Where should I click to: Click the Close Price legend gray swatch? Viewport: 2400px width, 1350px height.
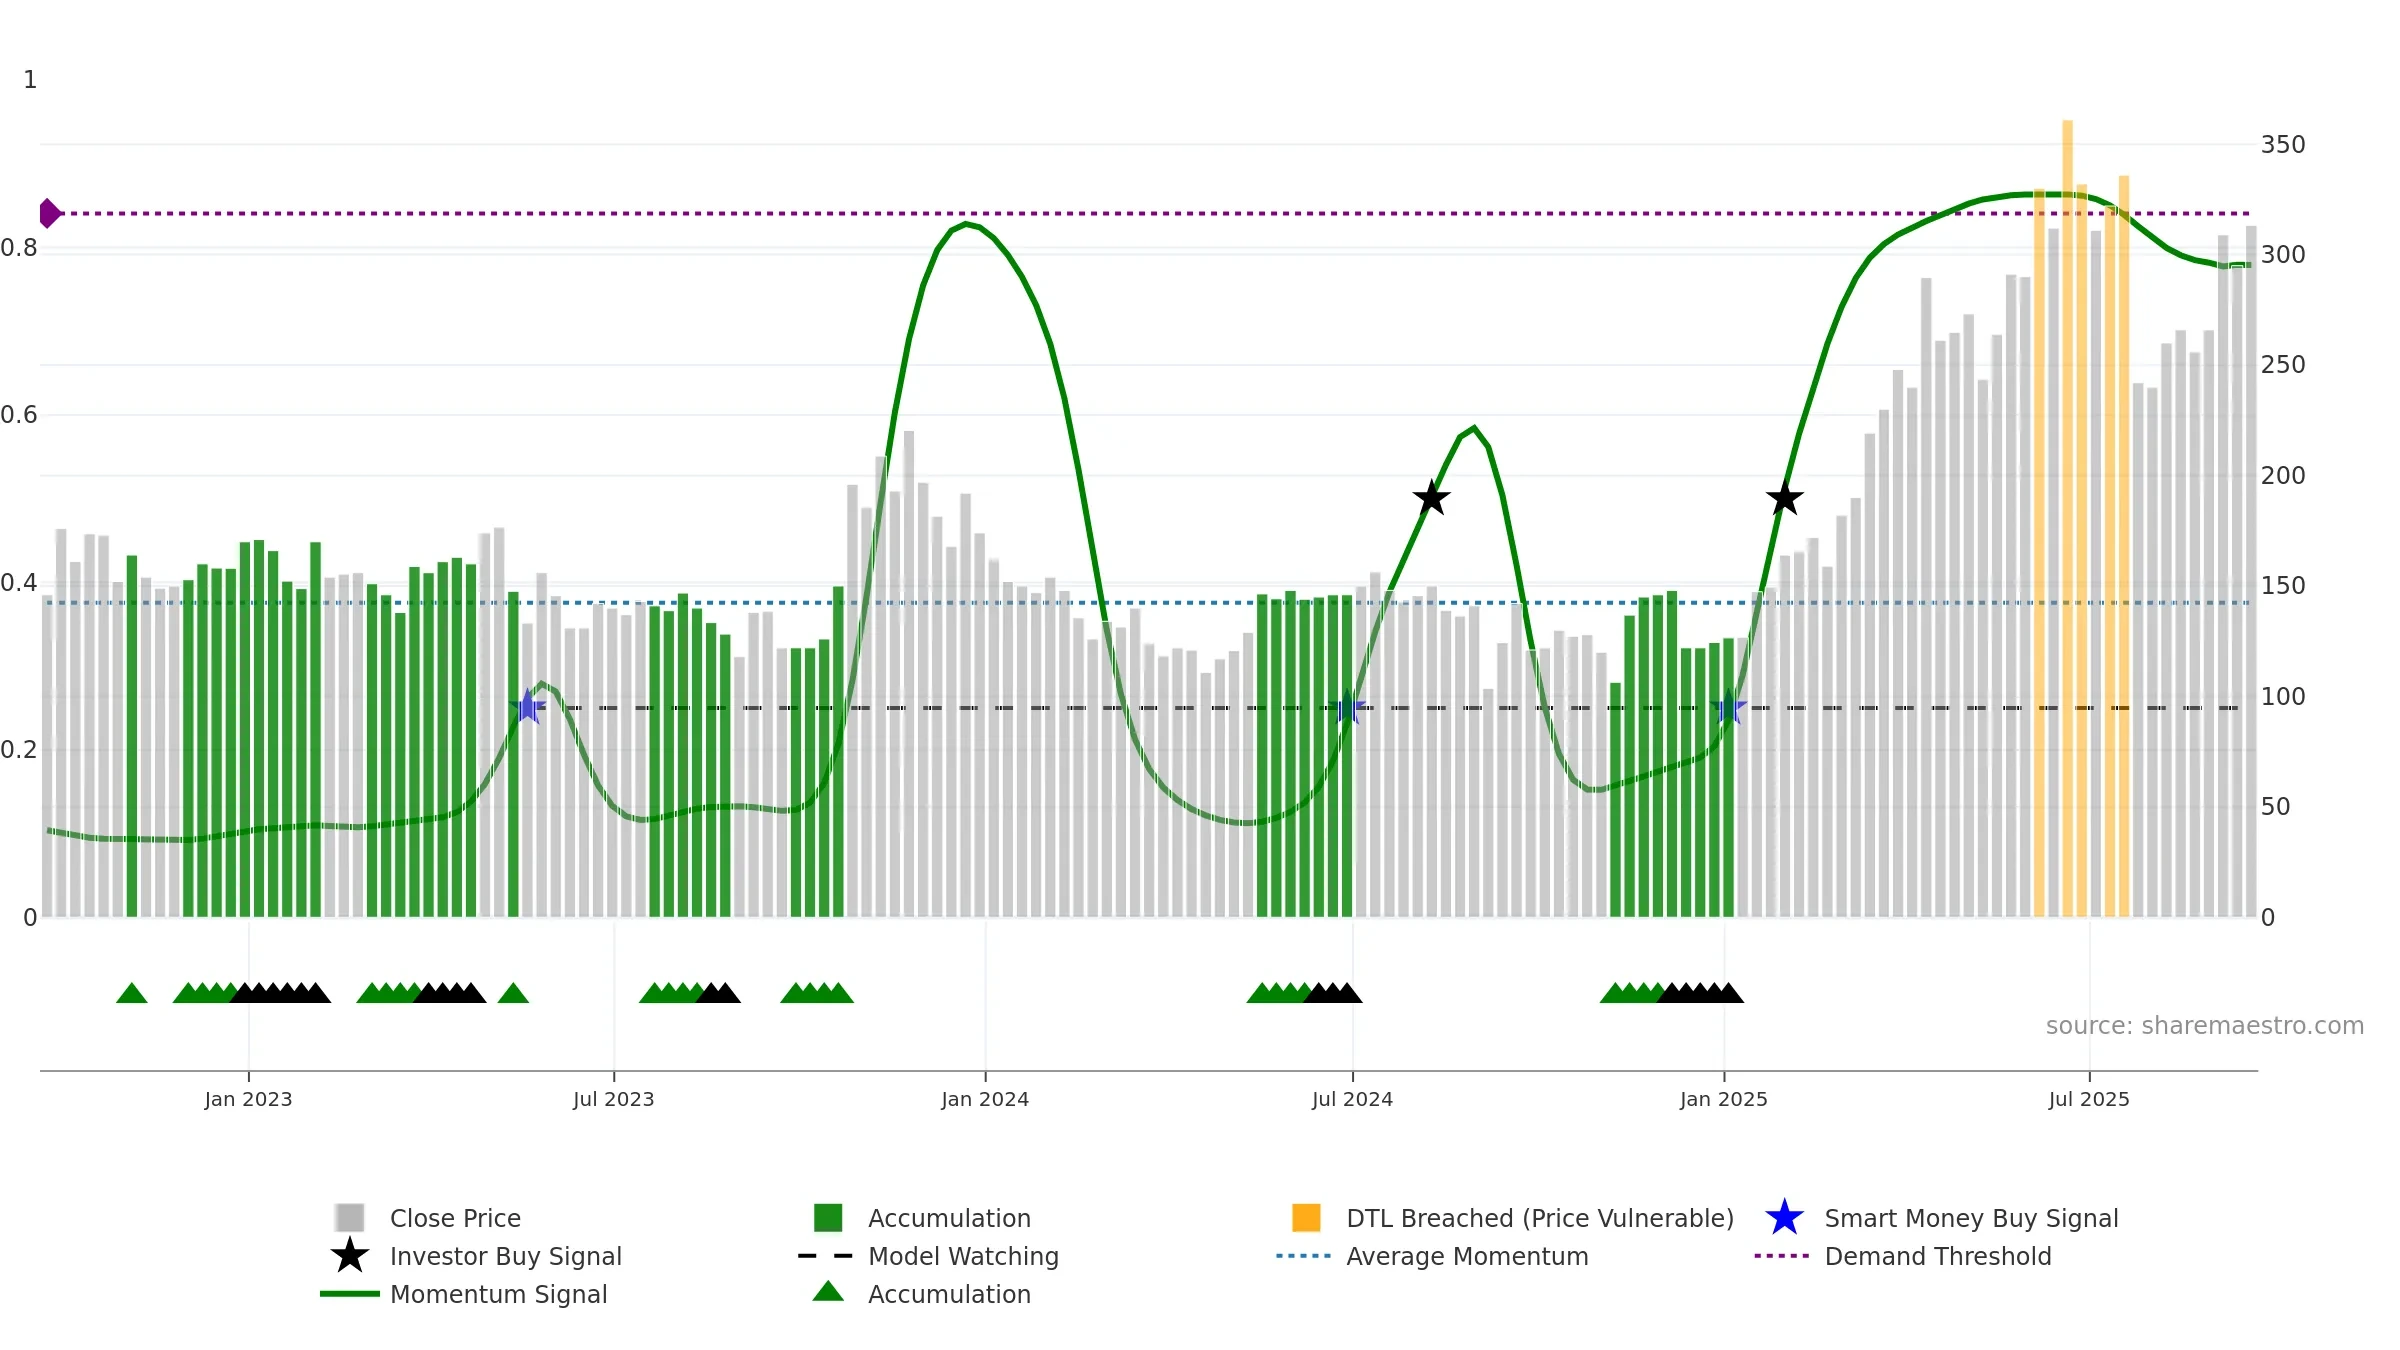pos(350,1217)
